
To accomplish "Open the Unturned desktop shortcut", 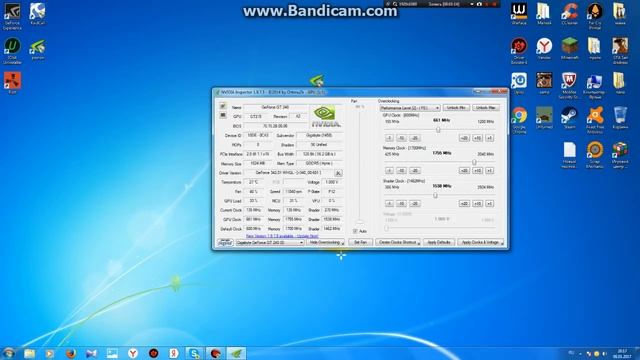I will [544, 118].
